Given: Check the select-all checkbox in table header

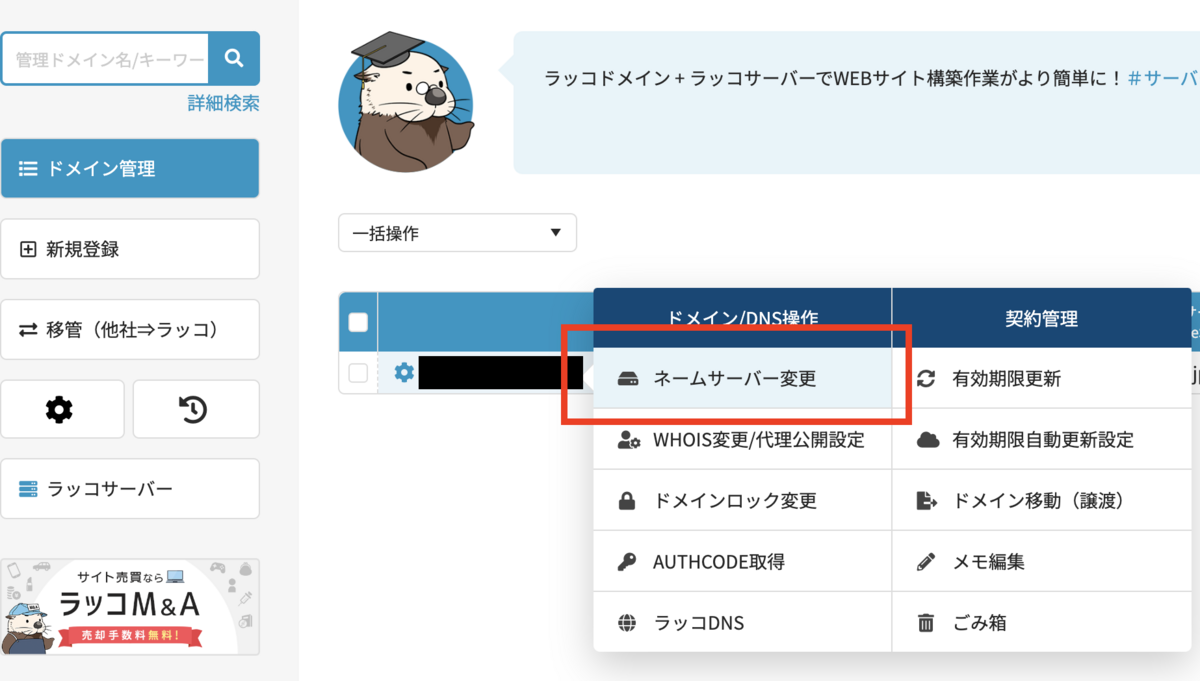Looking at the screenshot, I should coord(357,322).
